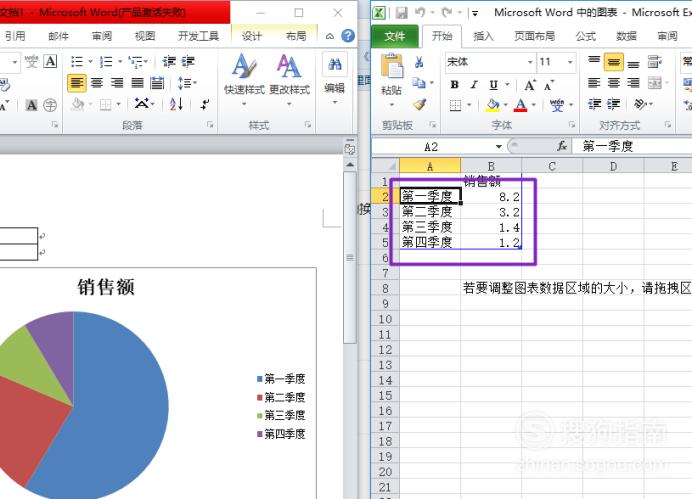Open Change Styles menu in Word
The width and height of the screenshot is (692, 499).
point(289,79)
